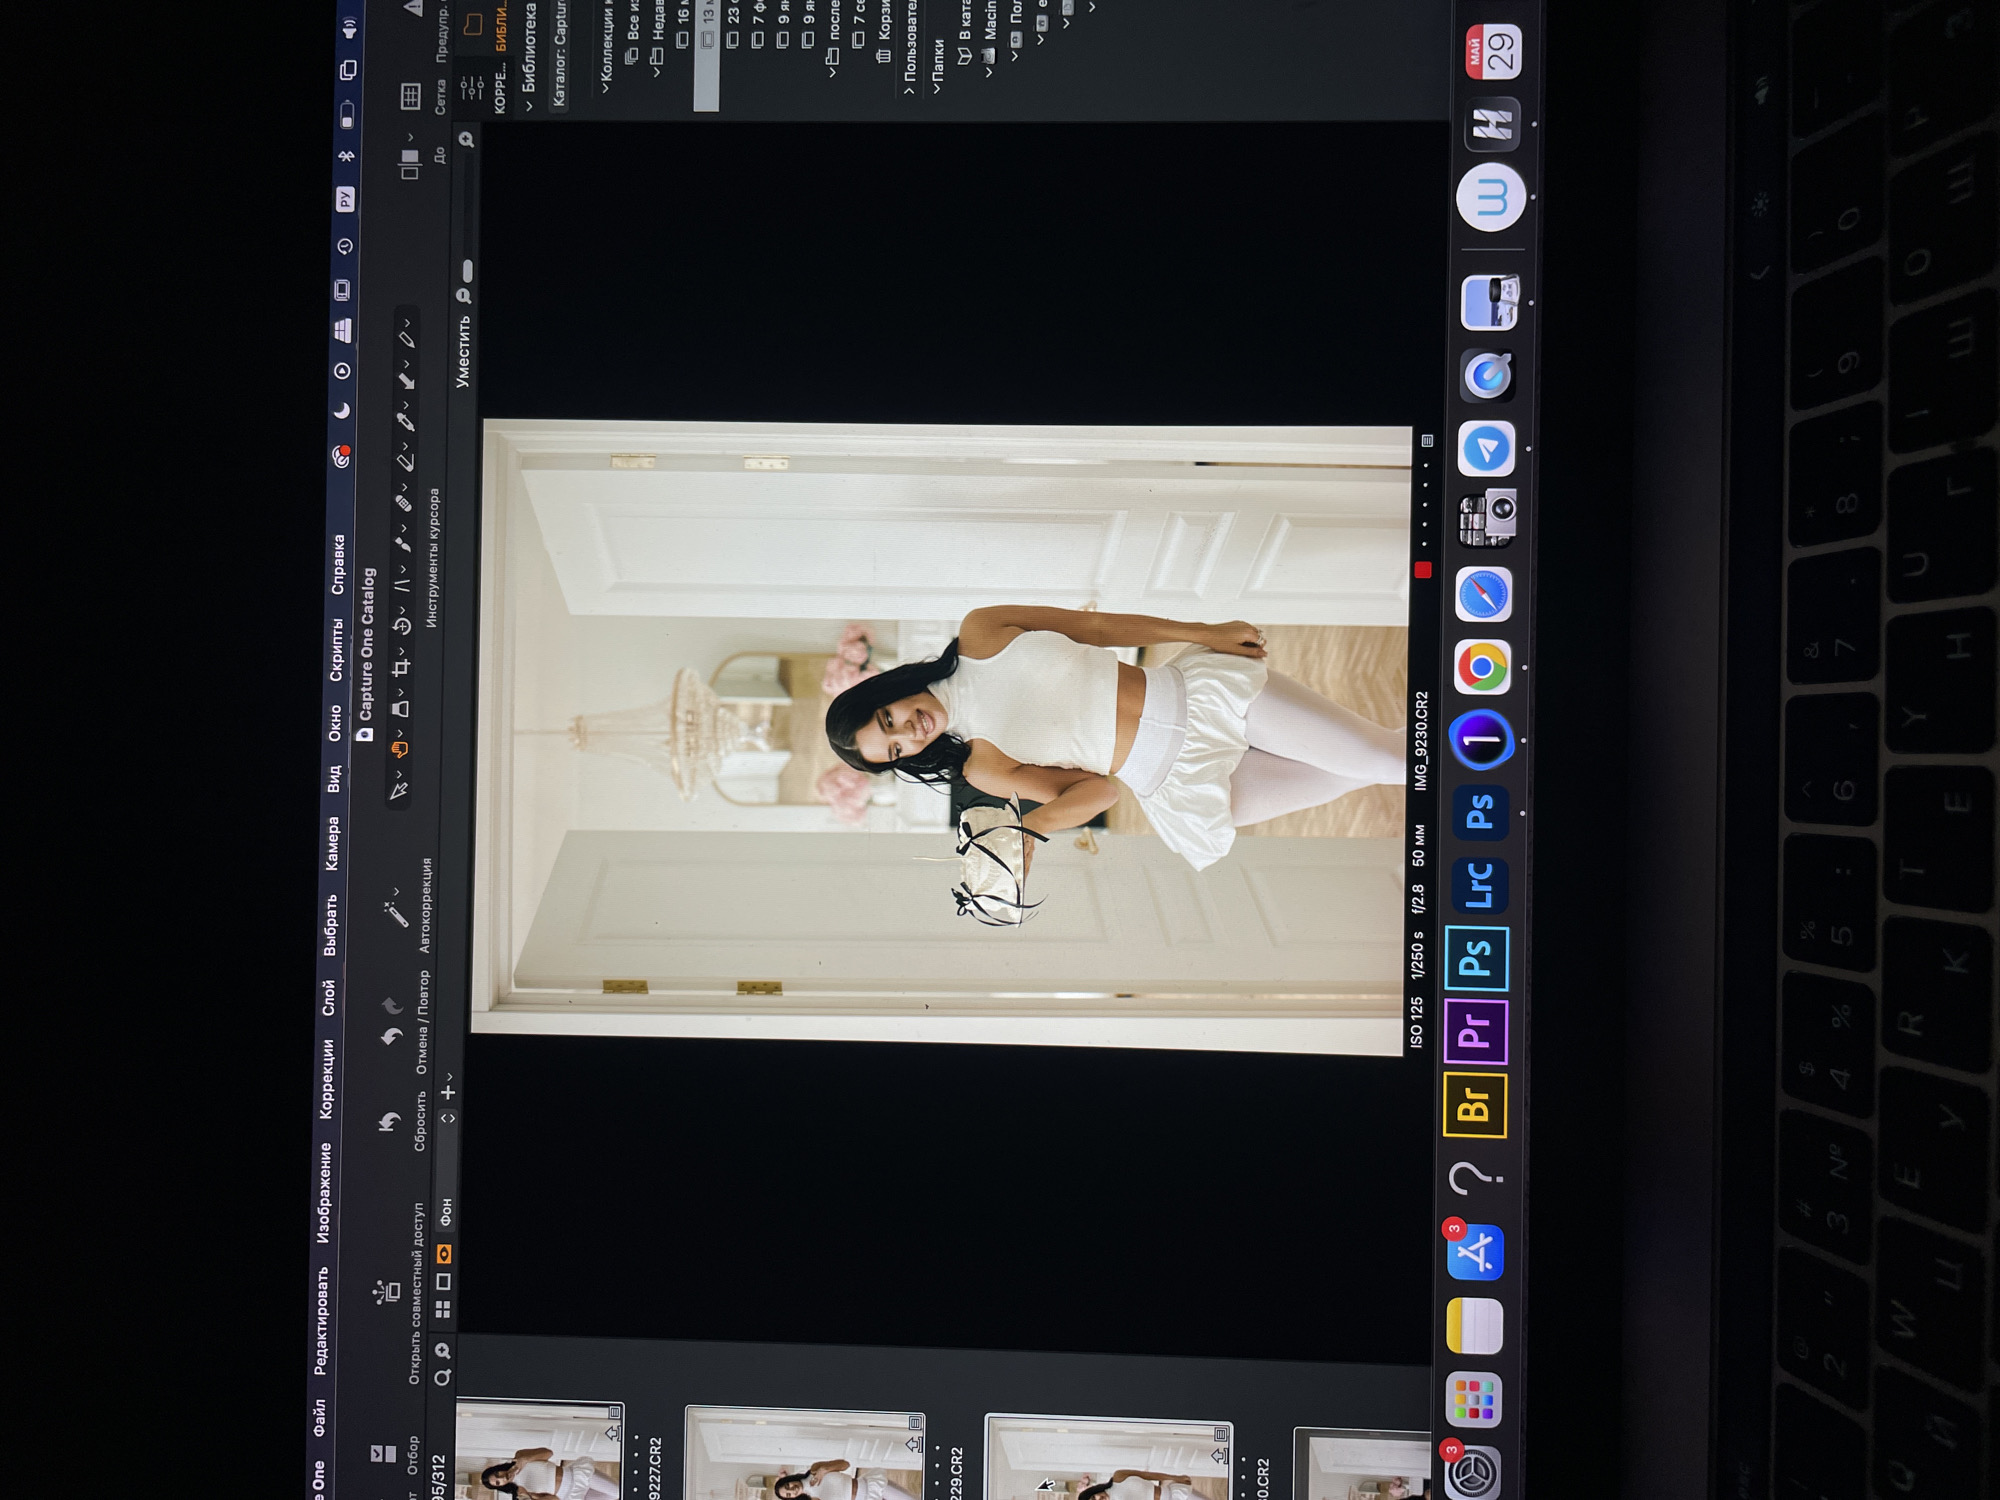Open the image options icon beside rating dots

[x=1427, y=441]
